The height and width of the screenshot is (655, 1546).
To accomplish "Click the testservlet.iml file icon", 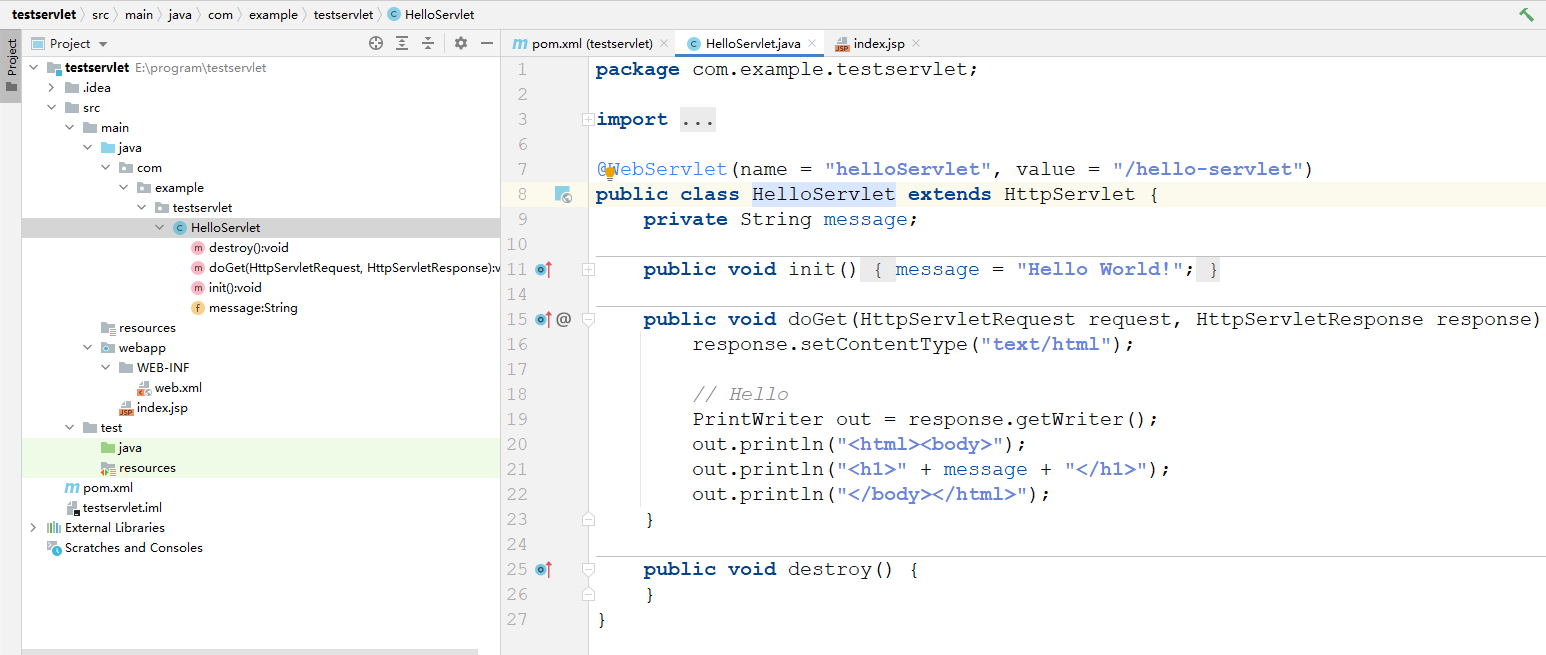I will click(72, 508).
